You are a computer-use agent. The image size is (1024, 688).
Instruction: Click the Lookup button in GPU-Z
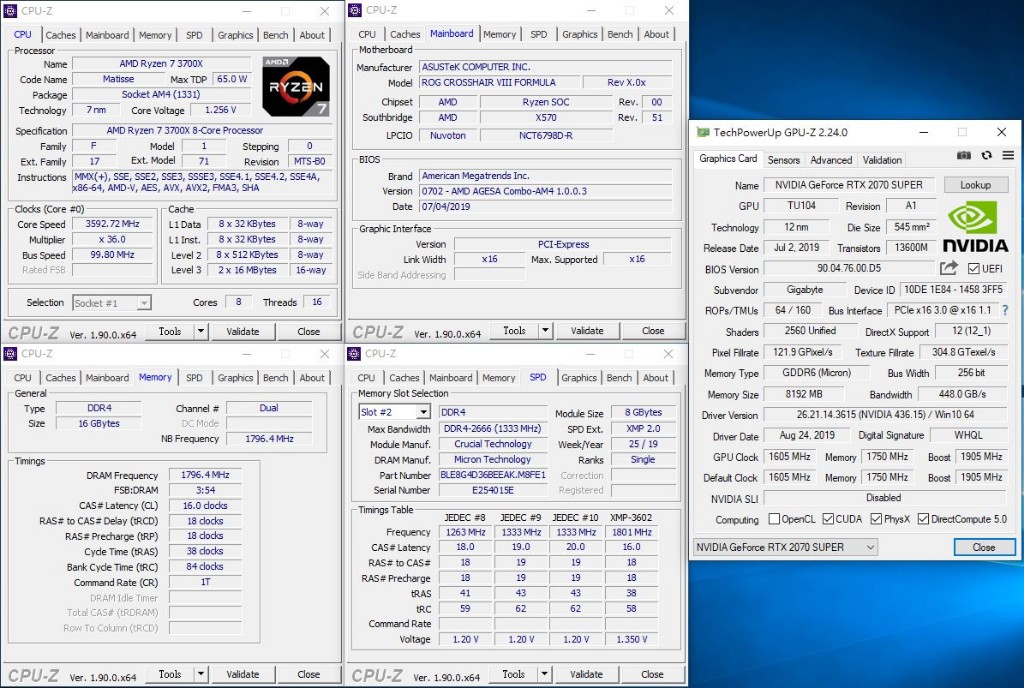pos(975,185)
